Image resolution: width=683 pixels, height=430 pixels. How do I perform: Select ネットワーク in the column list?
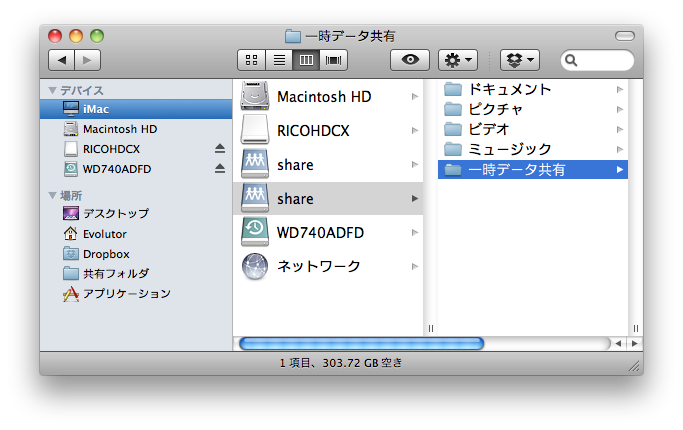click(x=328, y=266)
